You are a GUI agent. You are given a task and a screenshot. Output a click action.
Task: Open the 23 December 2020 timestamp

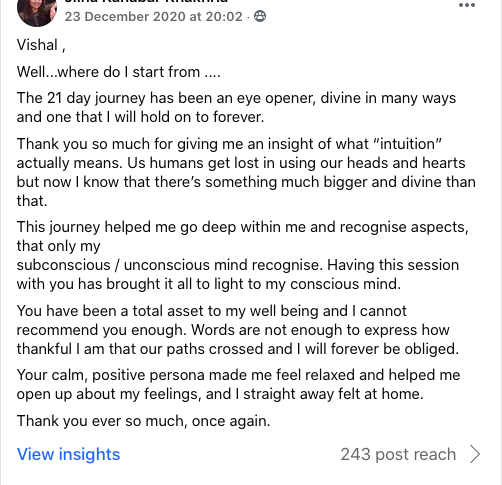coord(153,16)
